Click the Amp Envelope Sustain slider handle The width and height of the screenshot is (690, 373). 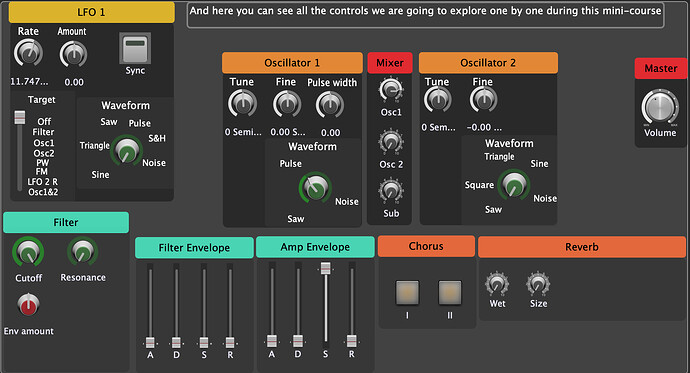tap(325, 268)
